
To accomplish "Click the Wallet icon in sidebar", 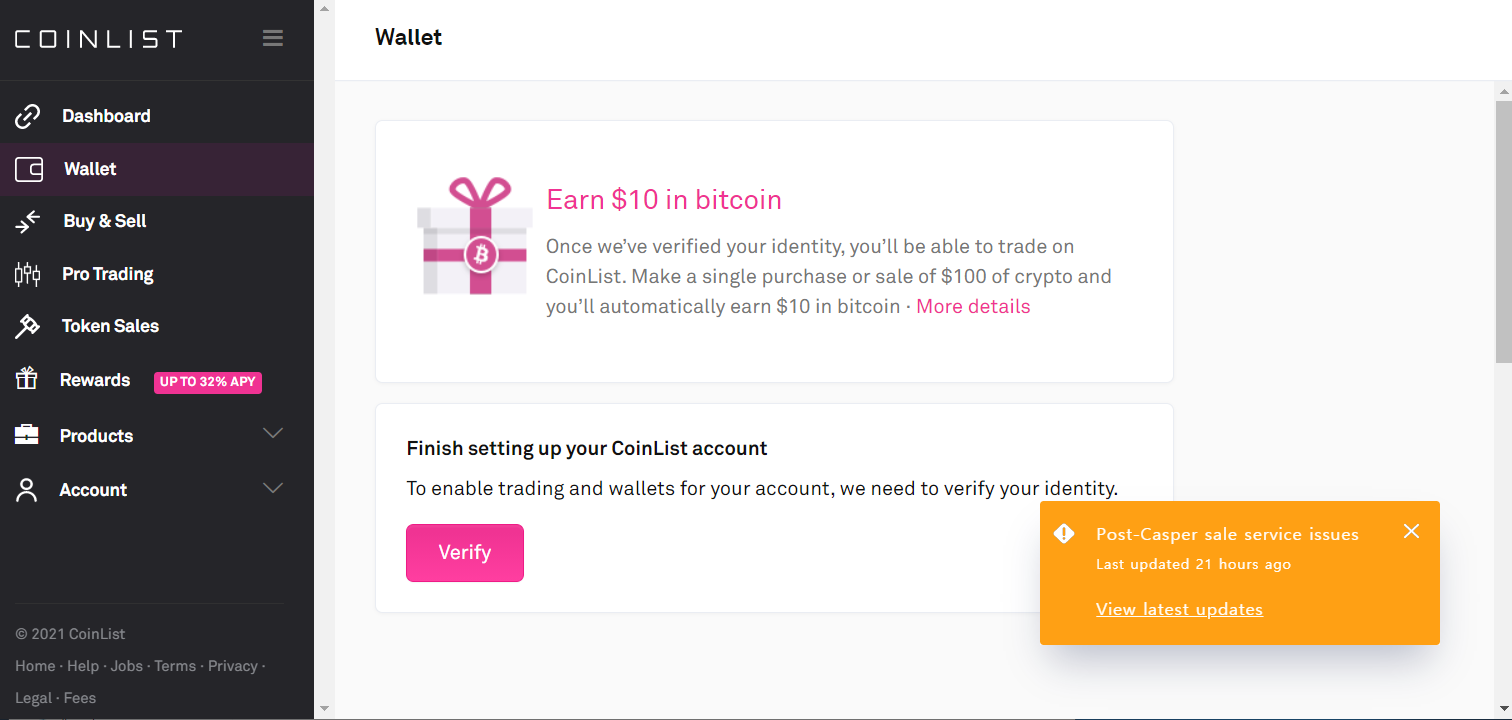I will (x=29, y=169).
